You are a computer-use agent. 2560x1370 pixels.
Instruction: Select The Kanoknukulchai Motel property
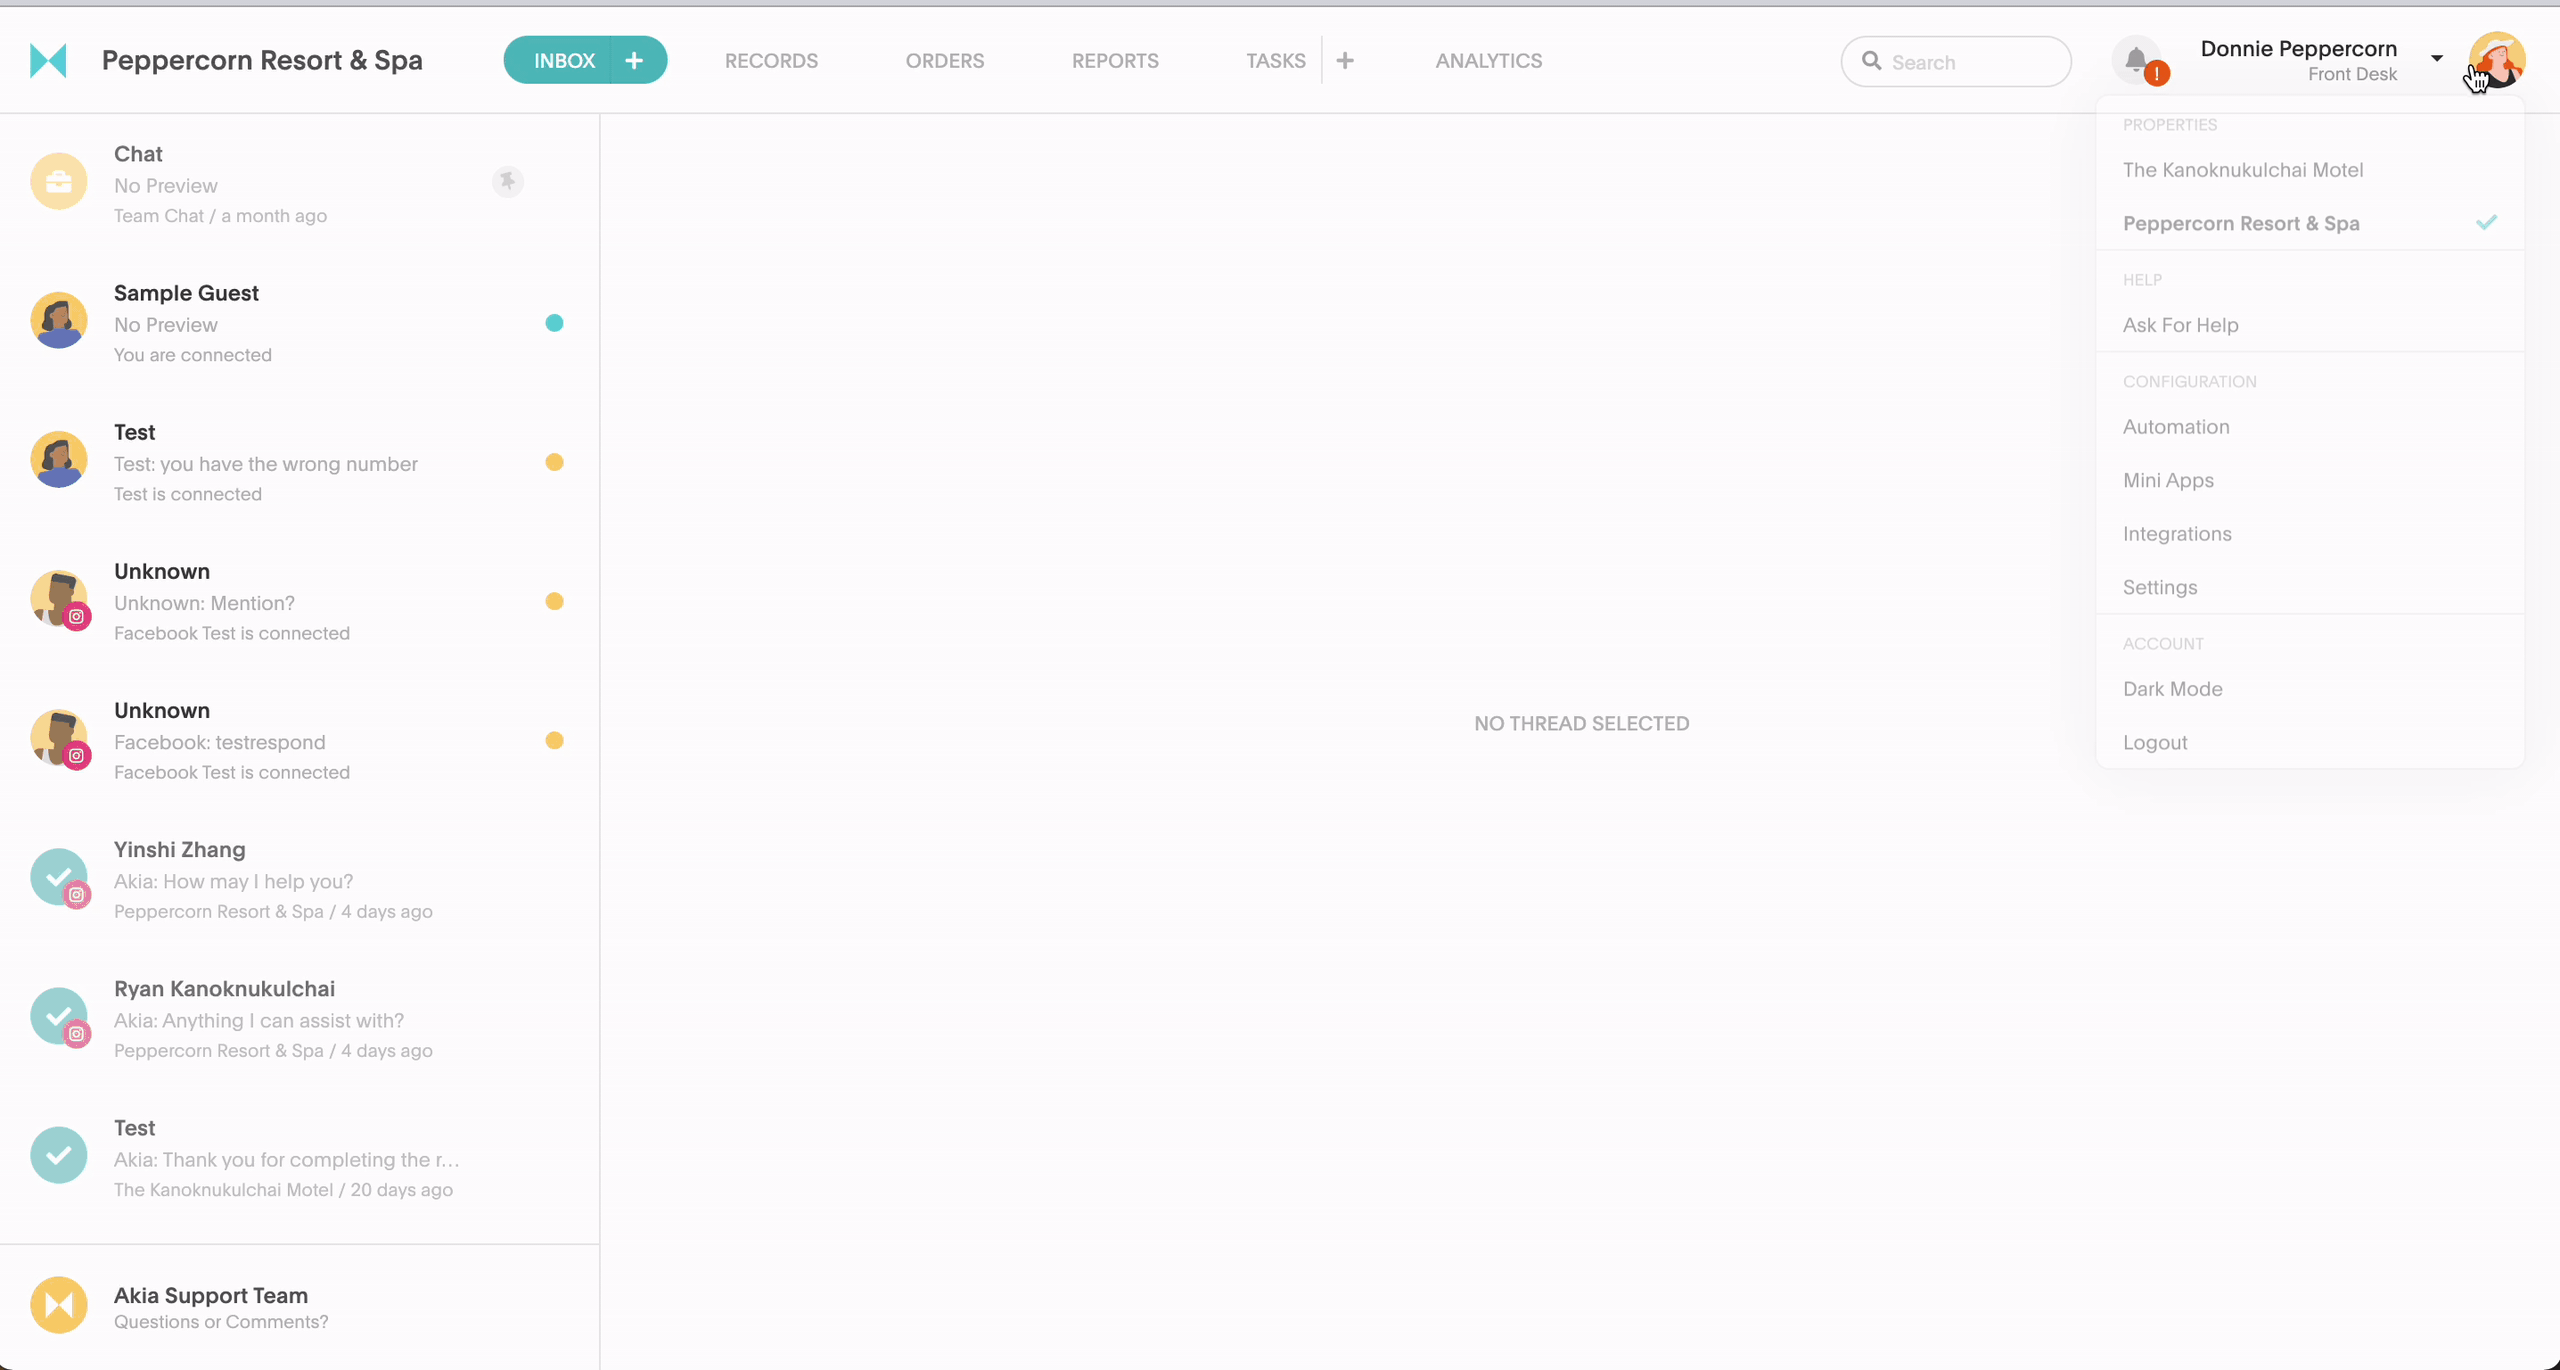pyautogui.click(x=2243, y=168)
